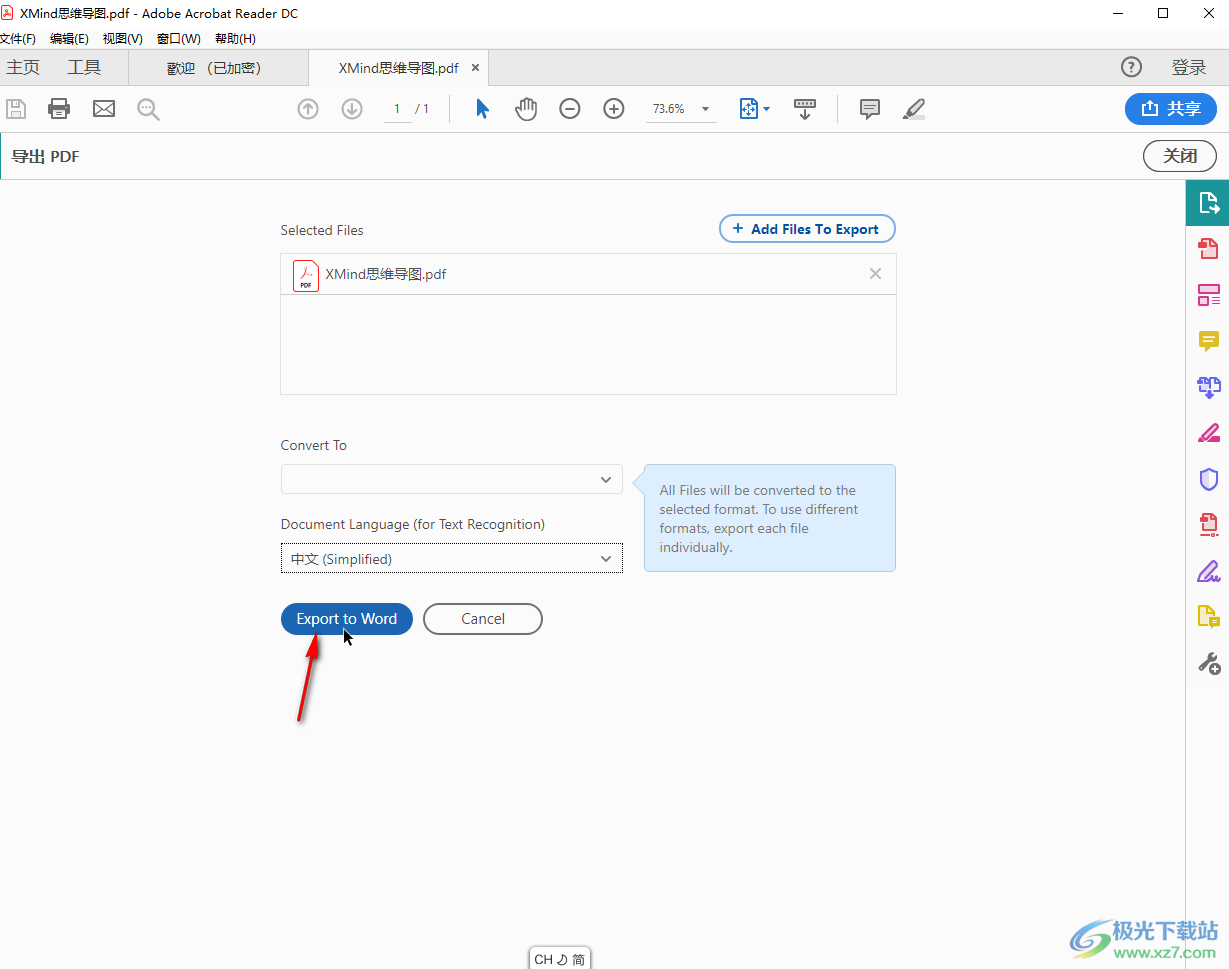Open the pink pen Redact sidebar tool
1229x969 pixels.
click(x=1208, y=433)
